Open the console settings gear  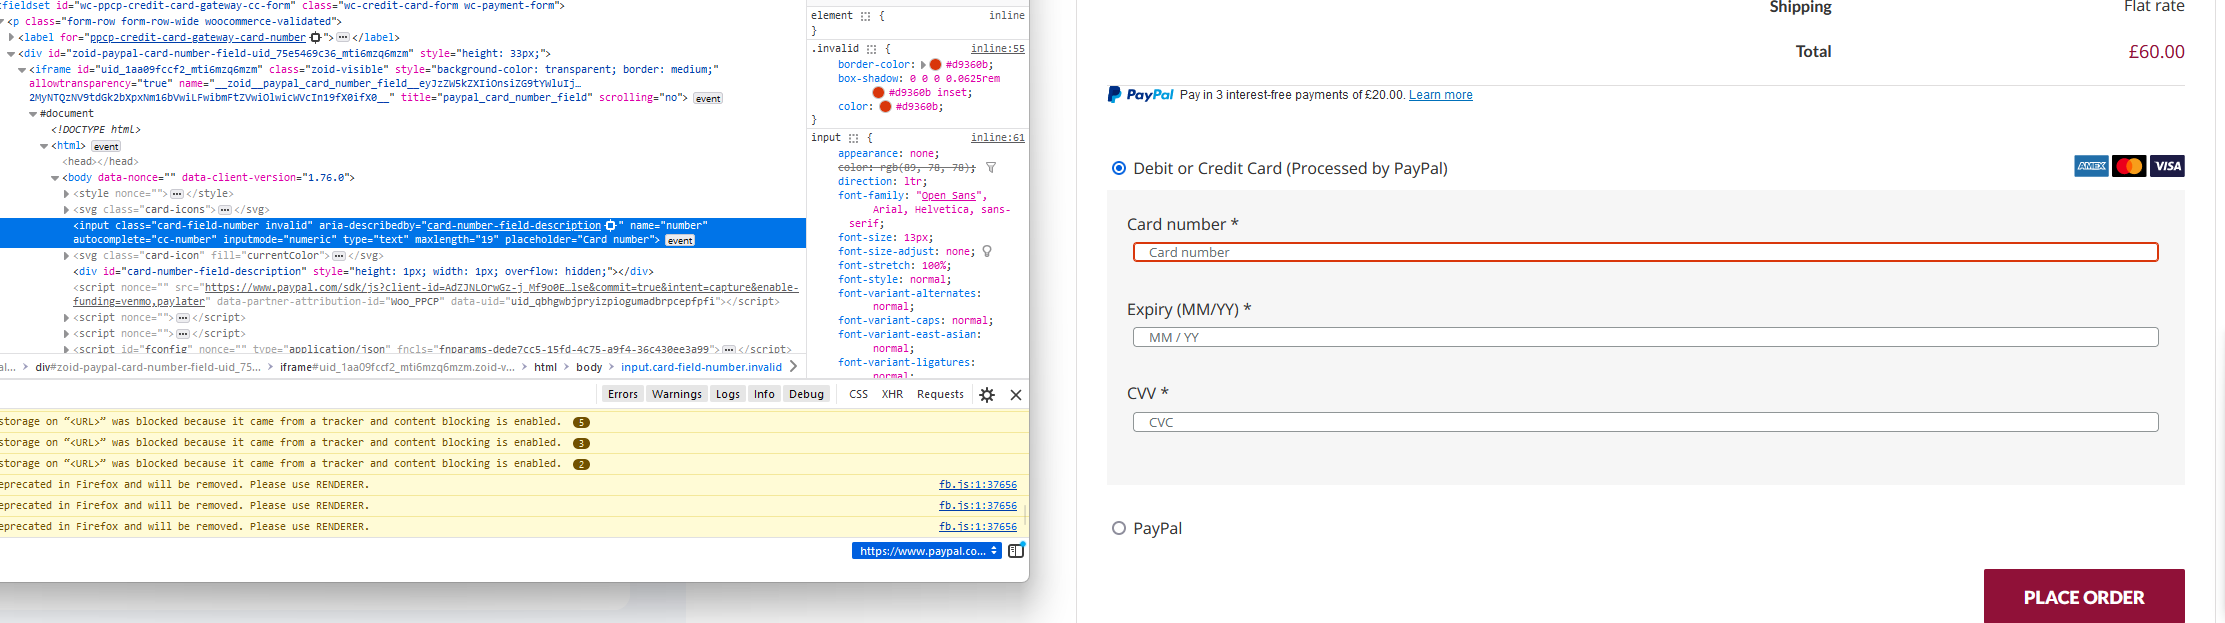987,395
